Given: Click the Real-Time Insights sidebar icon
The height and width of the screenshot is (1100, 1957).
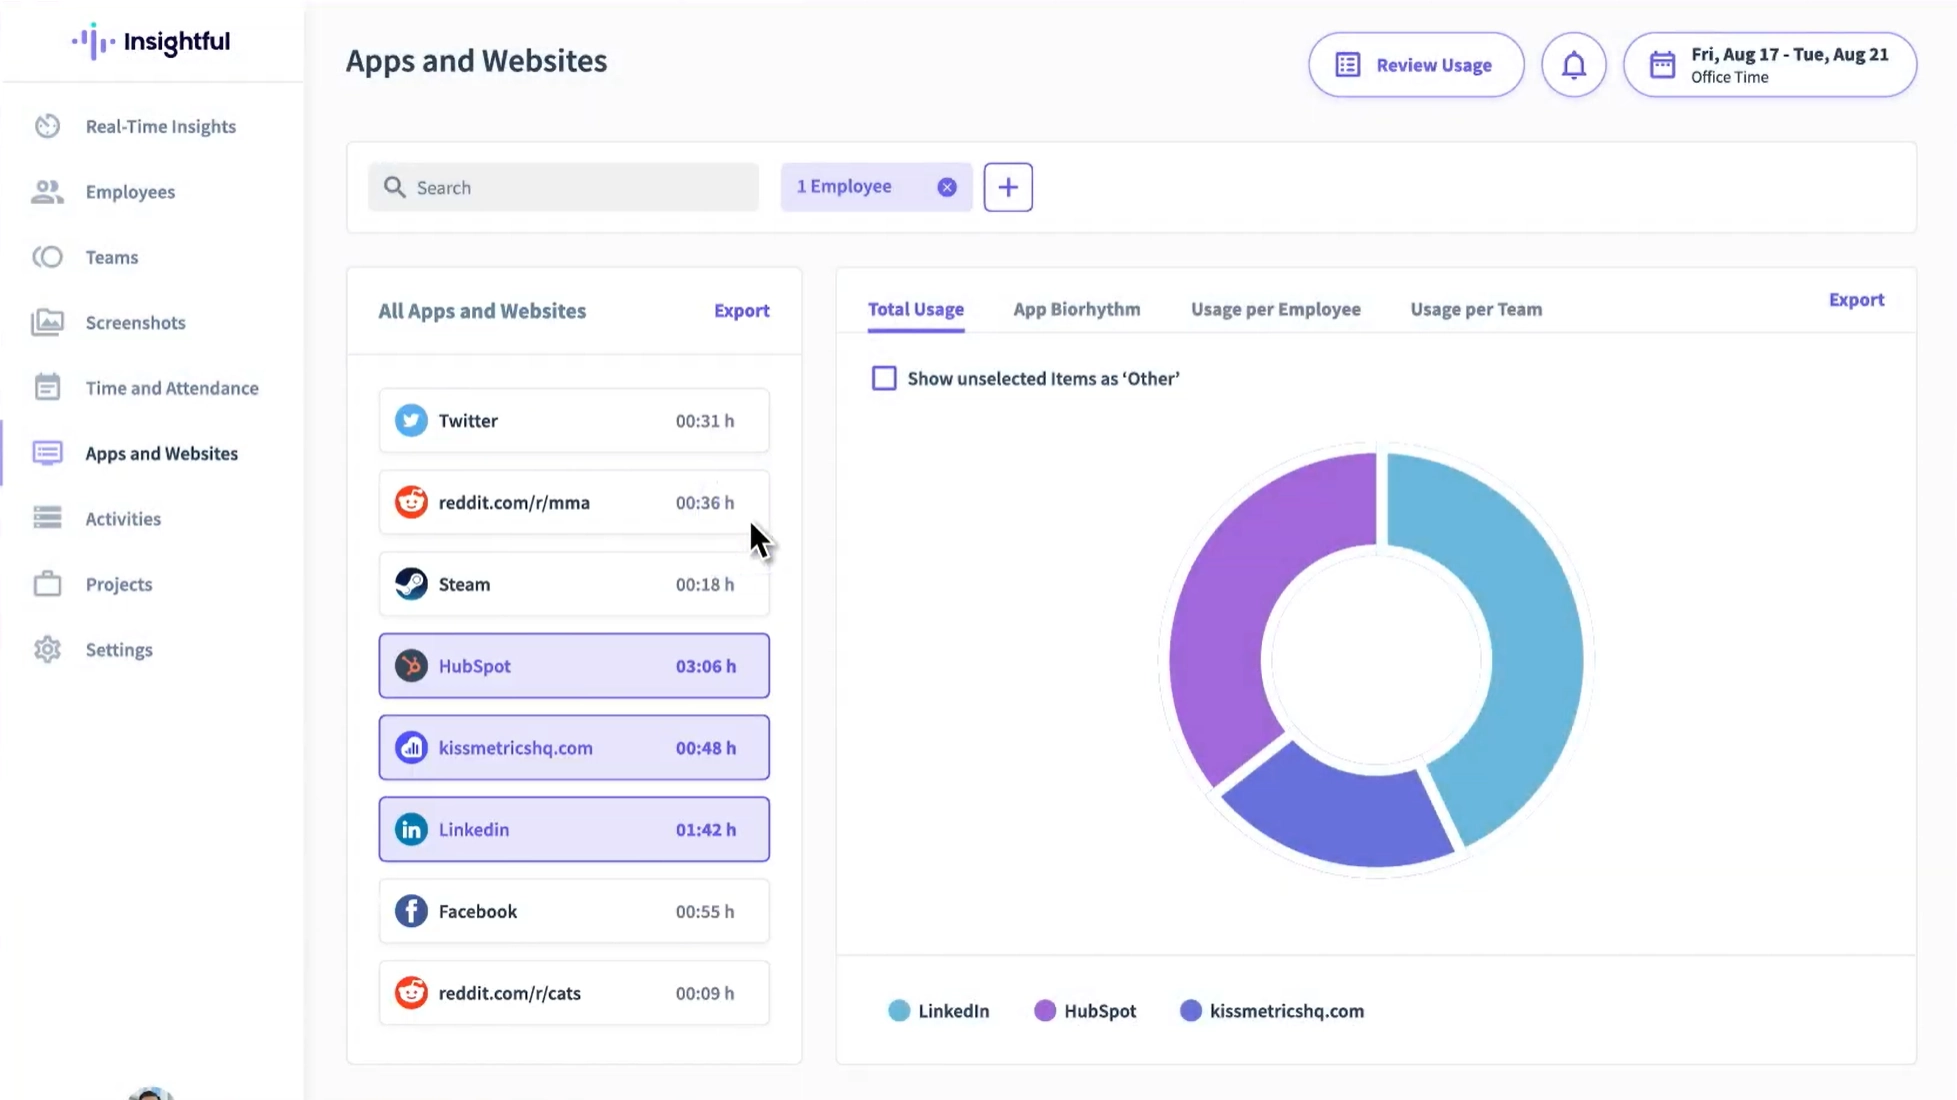Looking at the screenshot, I should (47, 126).
